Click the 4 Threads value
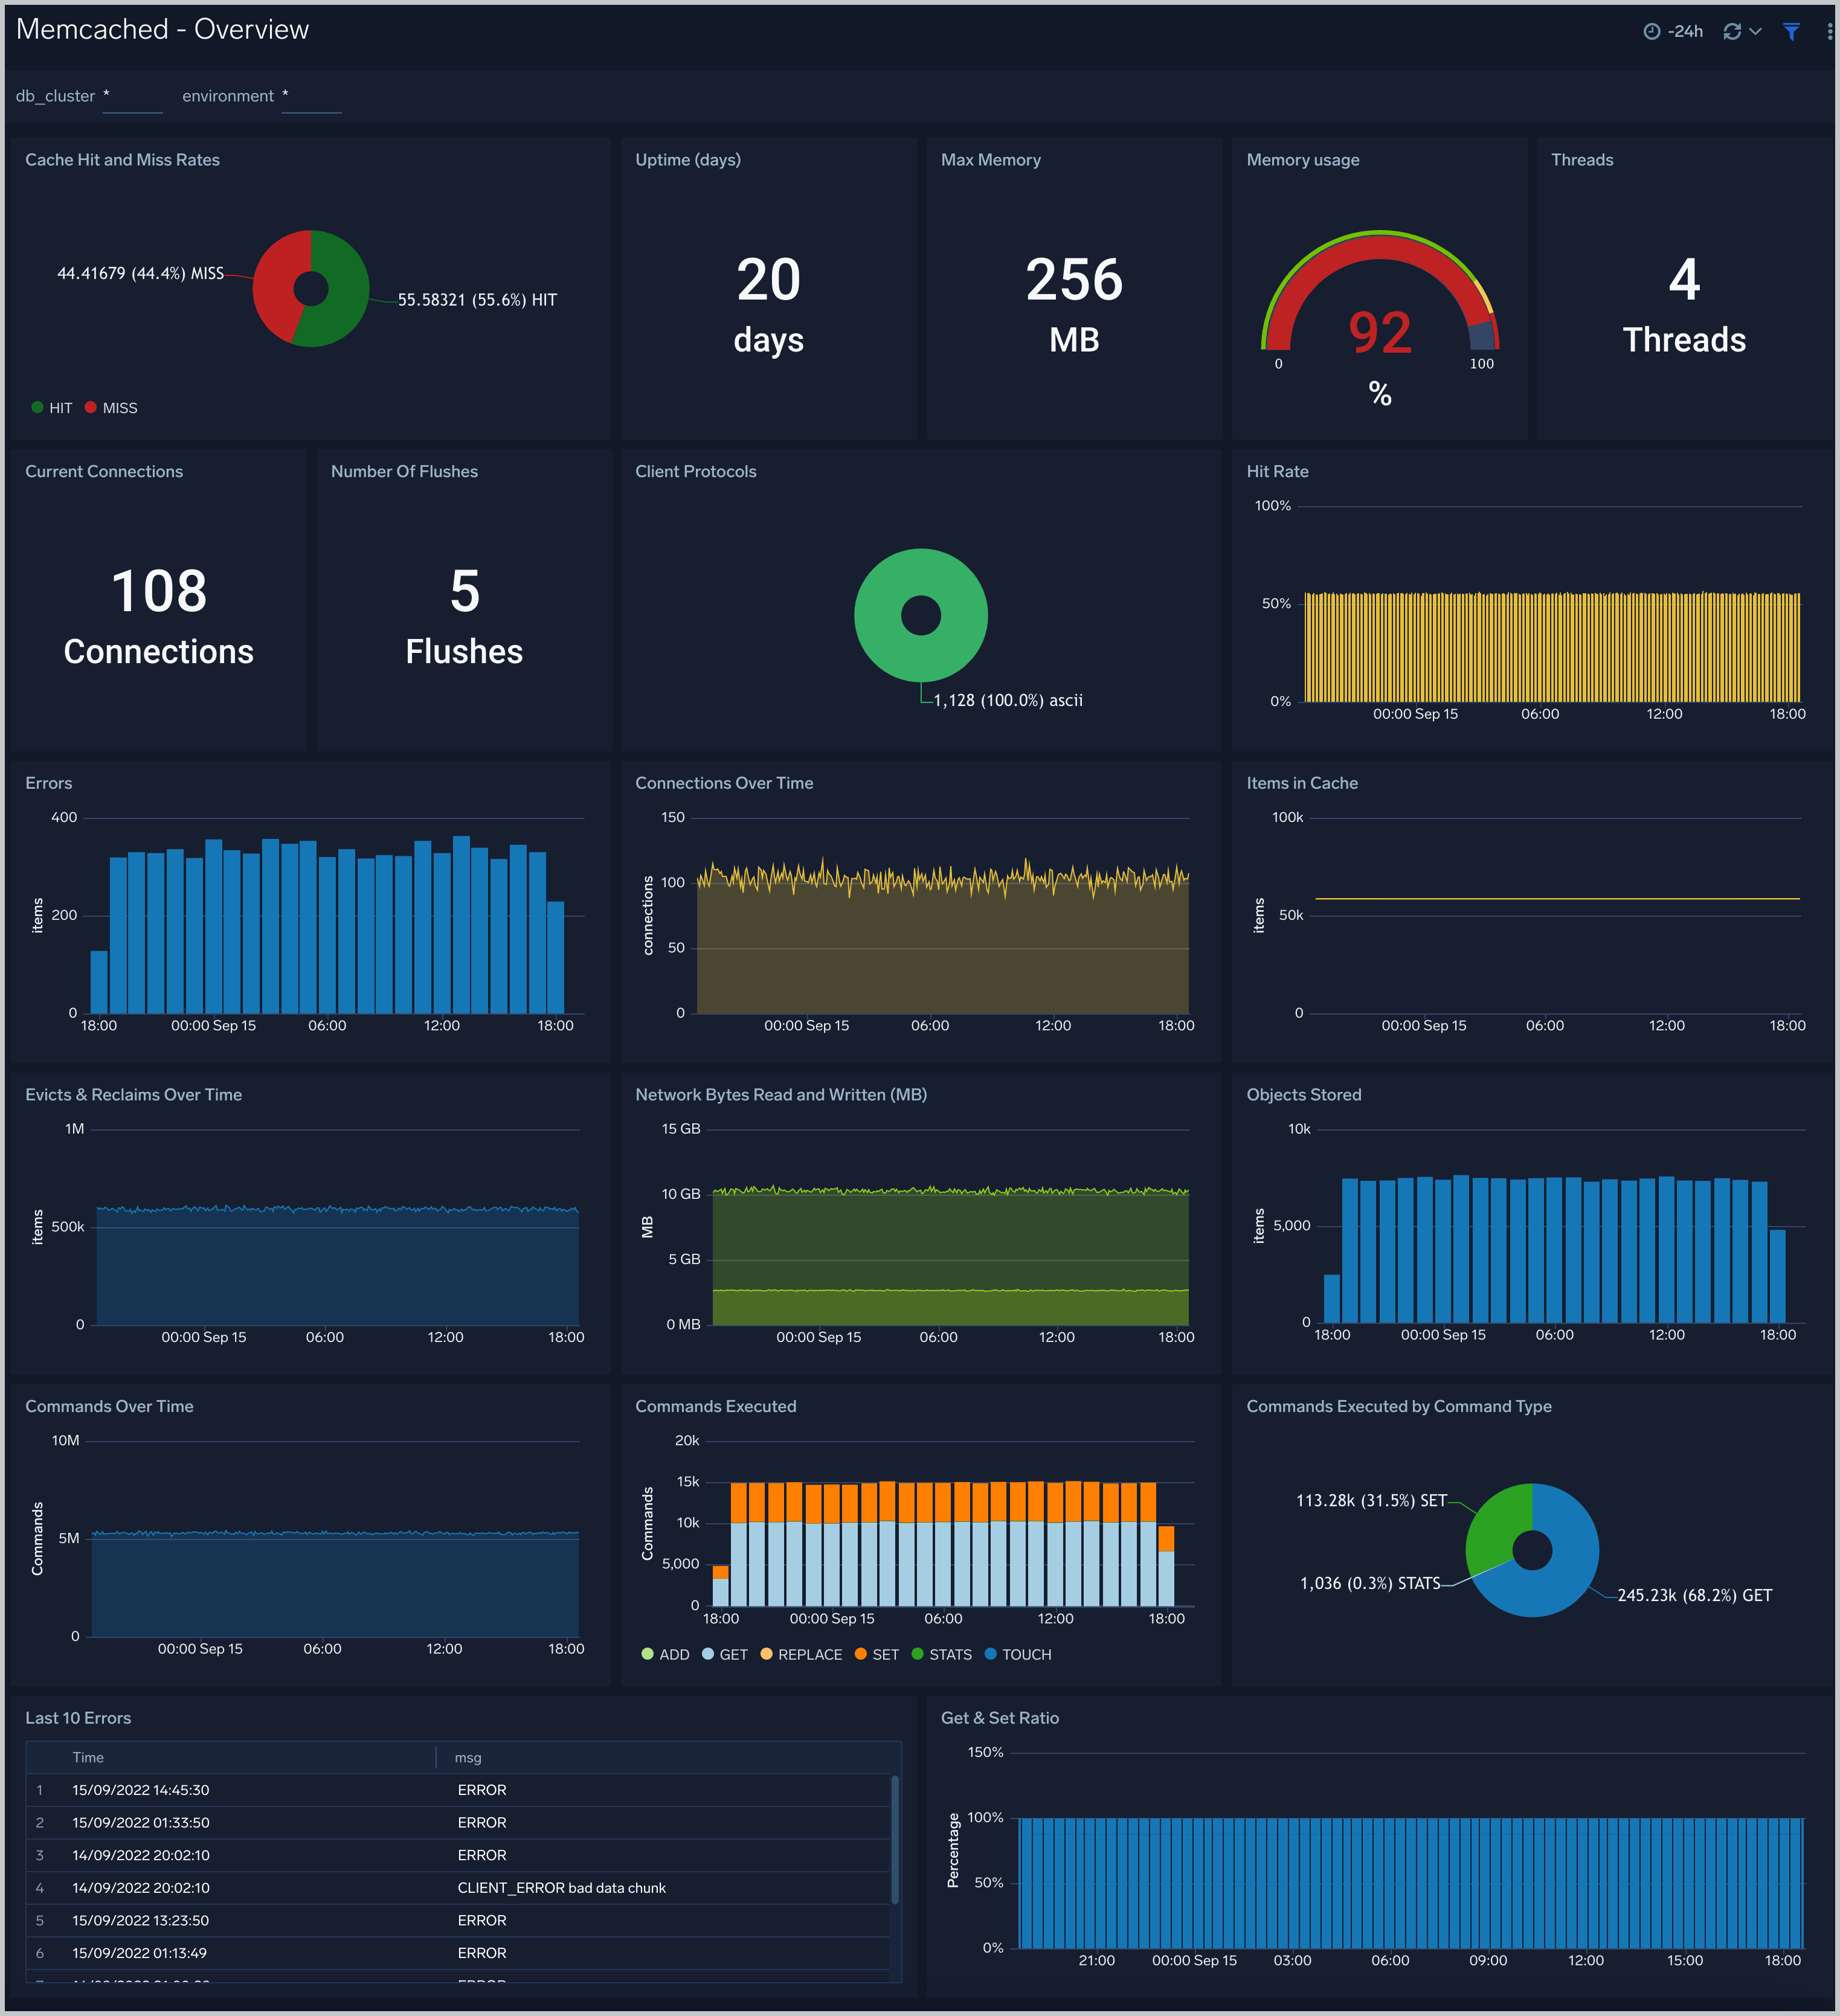The image size is (1840, 2016). click(x=1684, y=305)
